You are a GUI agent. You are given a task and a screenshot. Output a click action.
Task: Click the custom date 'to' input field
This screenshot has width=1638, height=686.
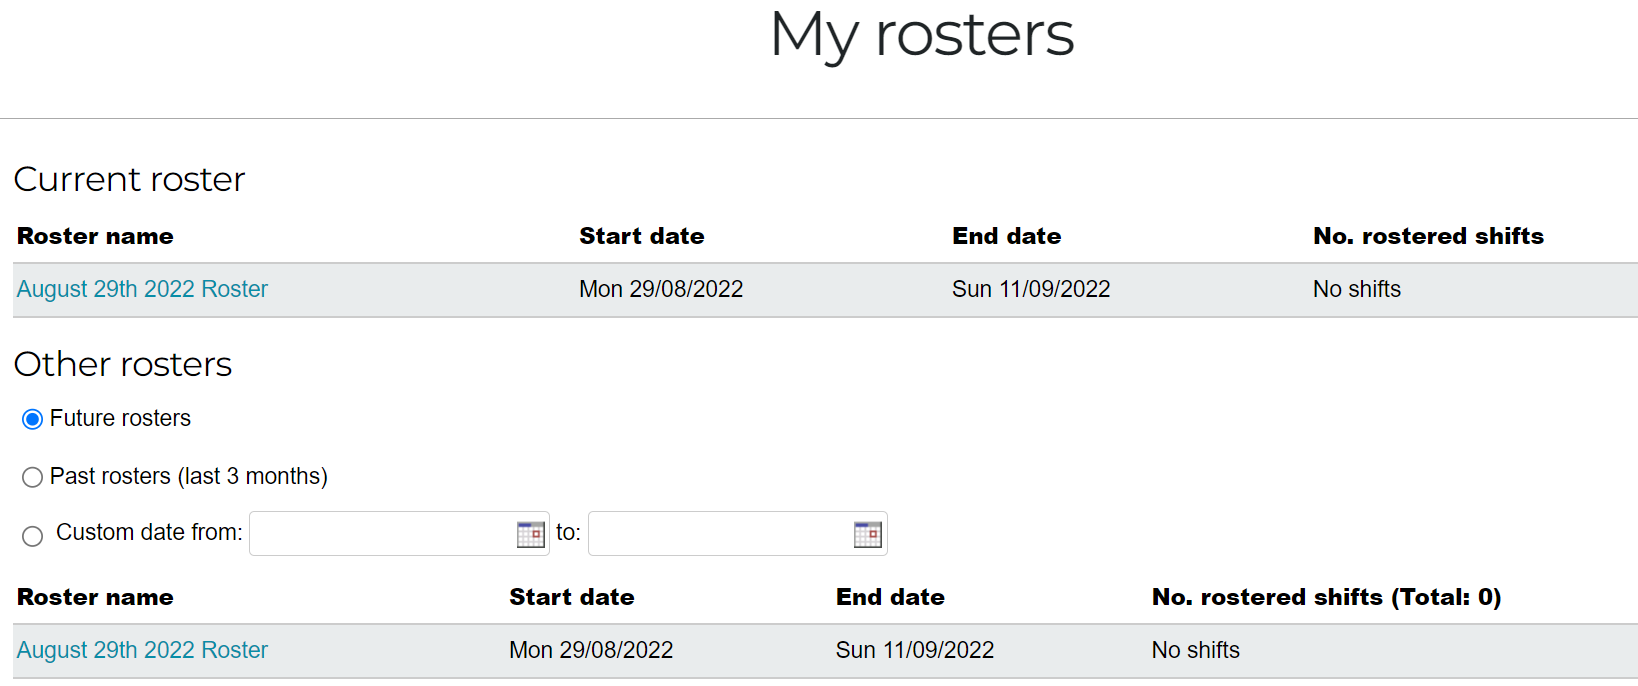coord(738,534)
